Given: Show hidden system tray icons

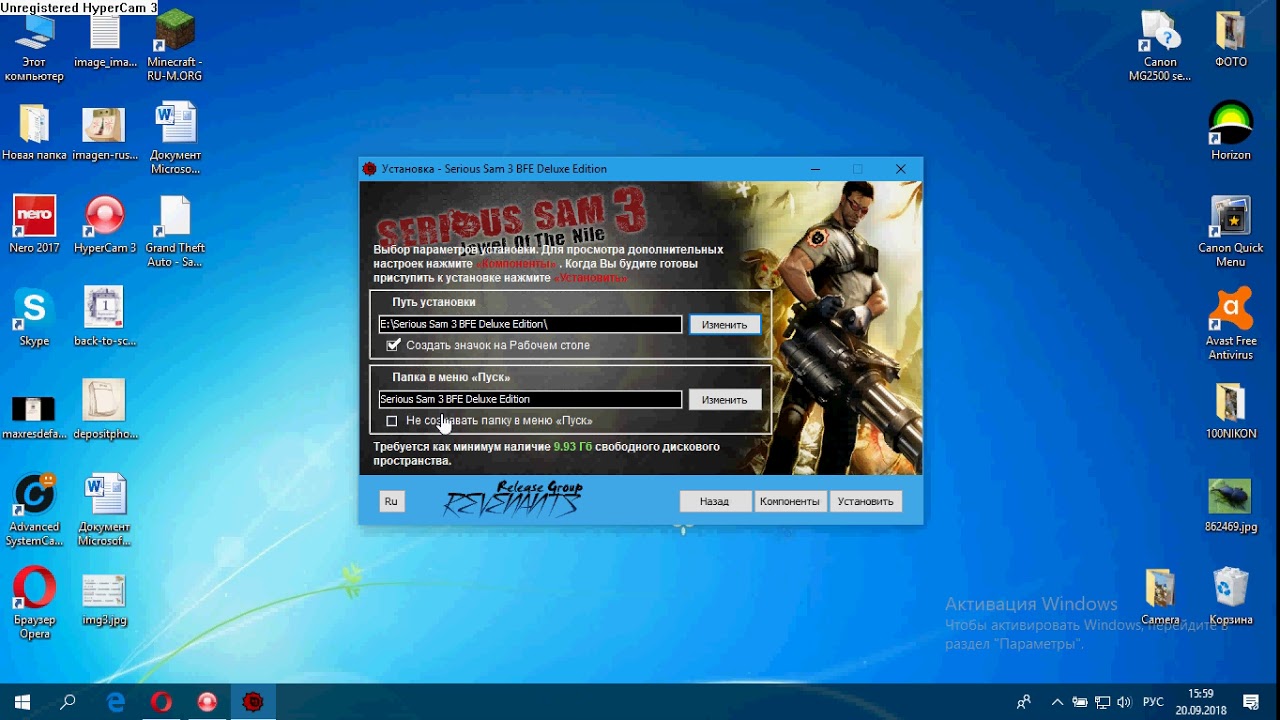Looking at the screenshot, I should tap(1057, 702).
